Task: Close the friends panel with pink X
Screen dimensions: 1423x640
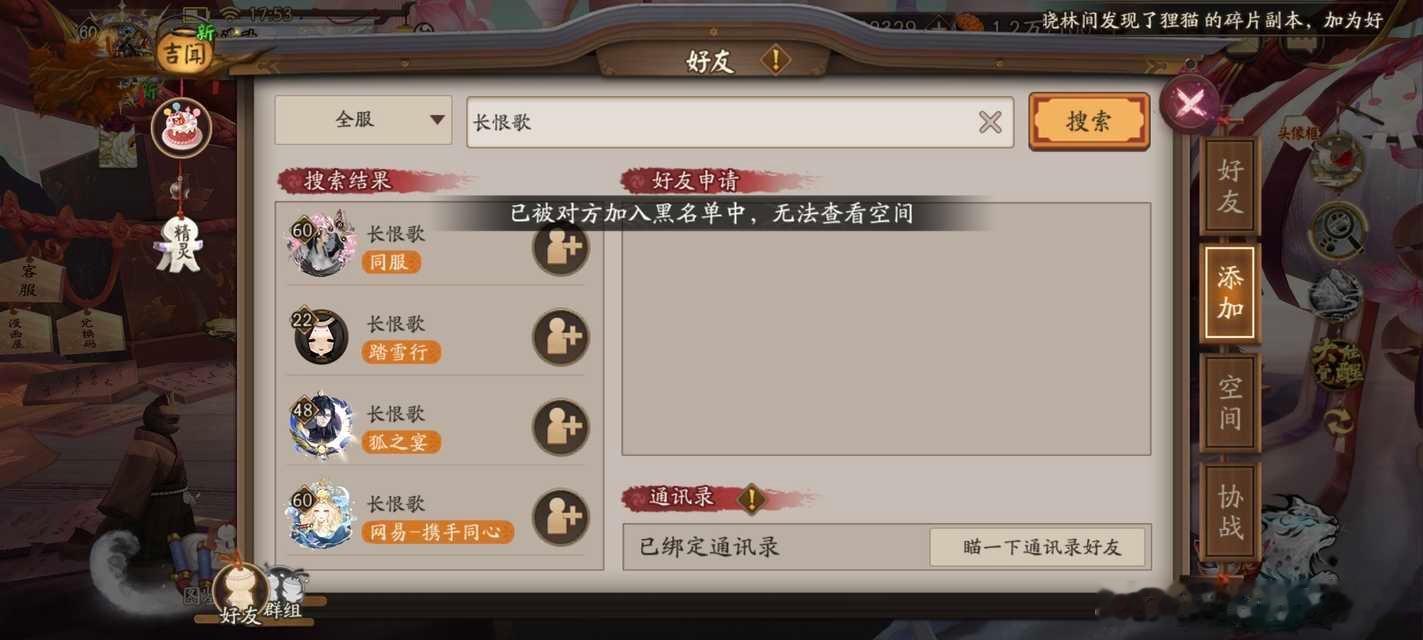Action: (1190, 104)
